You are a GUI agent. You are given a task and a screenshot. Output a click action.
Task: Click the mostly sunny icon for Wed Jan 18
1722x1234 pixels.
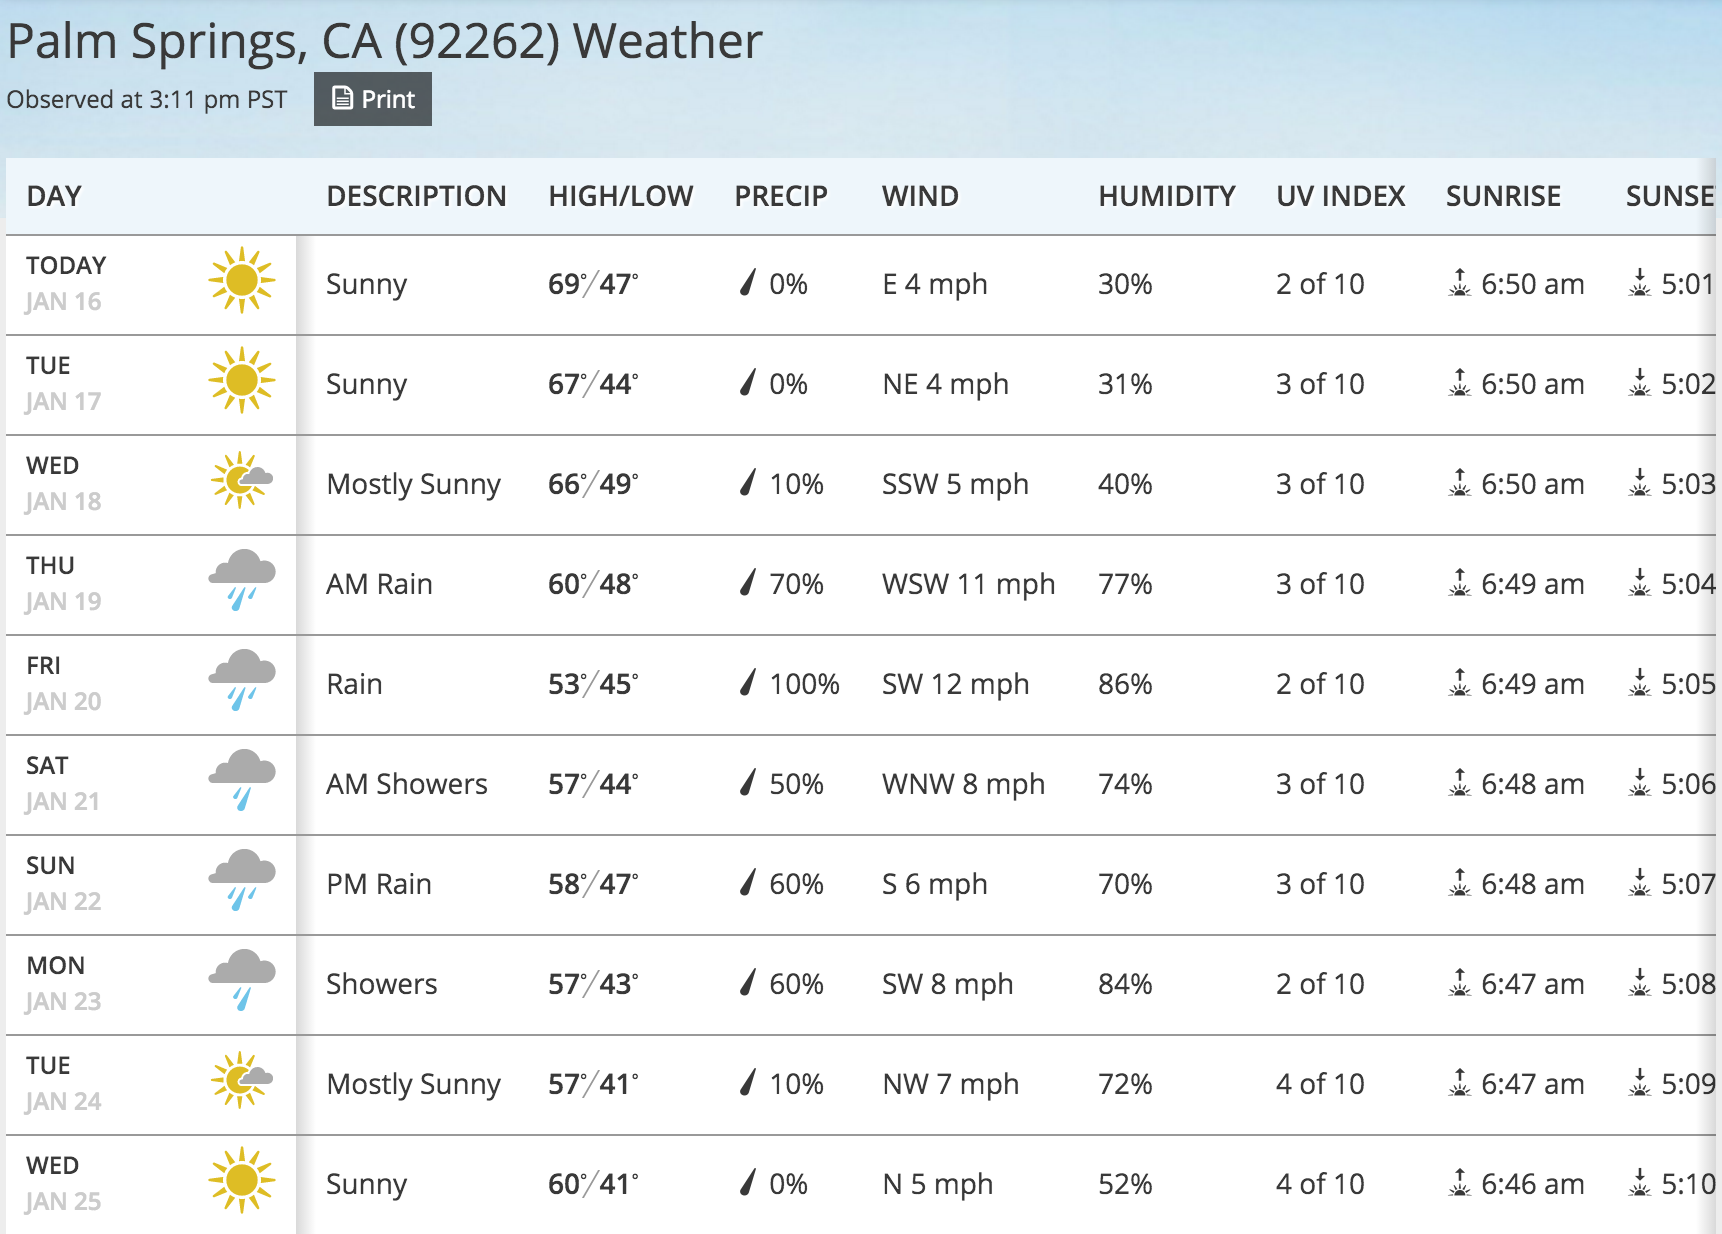click(241, 481)
